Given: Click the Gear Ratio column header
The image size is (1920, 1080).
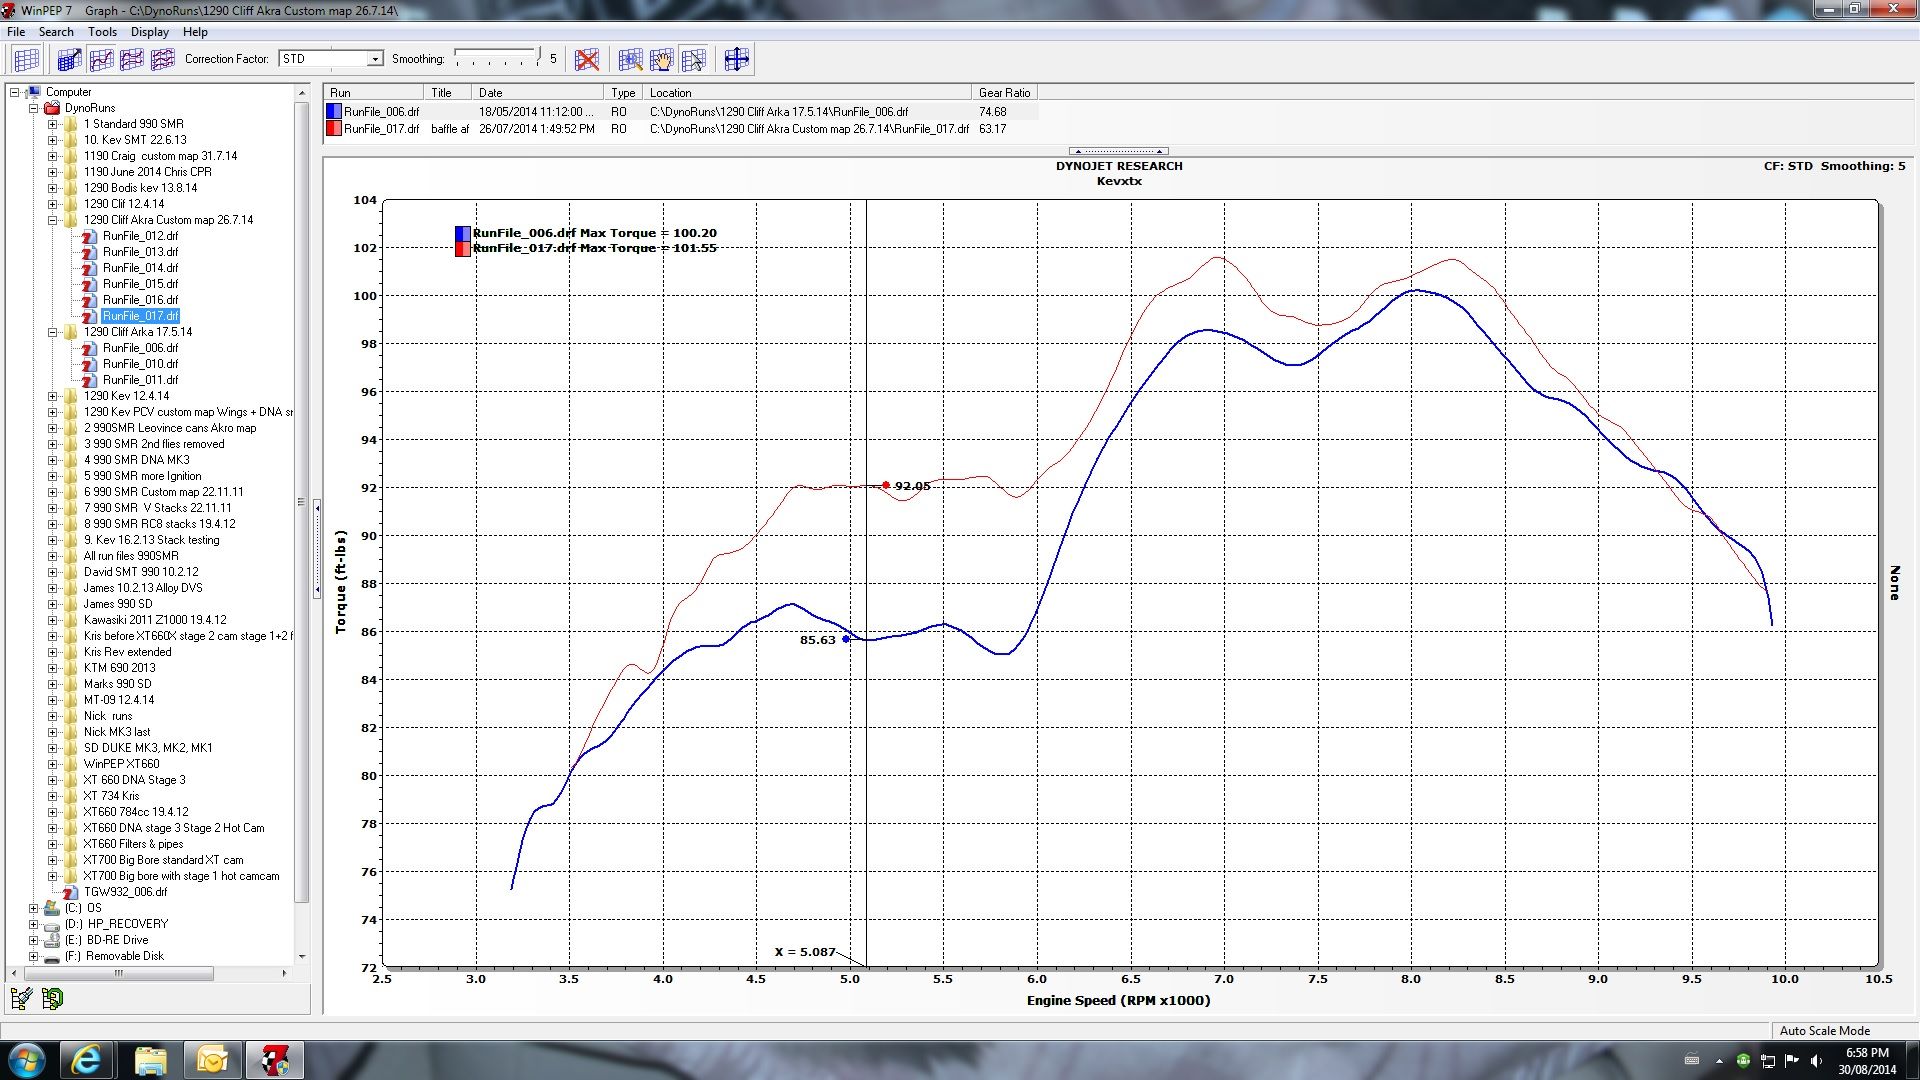Looking at the screenshot, I should tap(1004, 92).
